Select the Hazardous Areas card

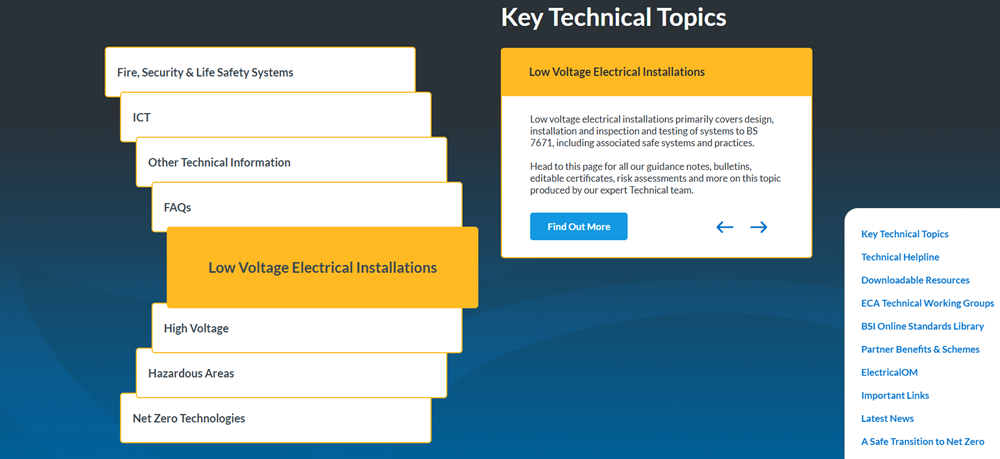tap(291, 375)
